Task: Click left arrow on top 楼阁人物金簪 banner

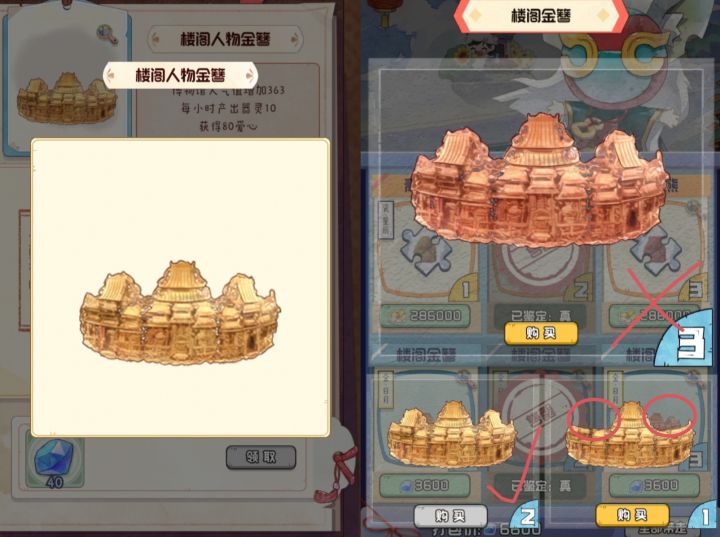Action: pos(155,40)
